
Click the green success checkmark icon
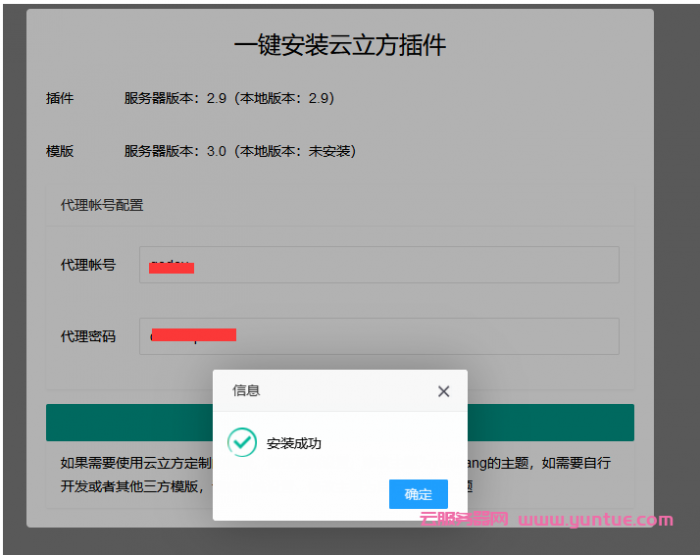click(x=241, y=442)
